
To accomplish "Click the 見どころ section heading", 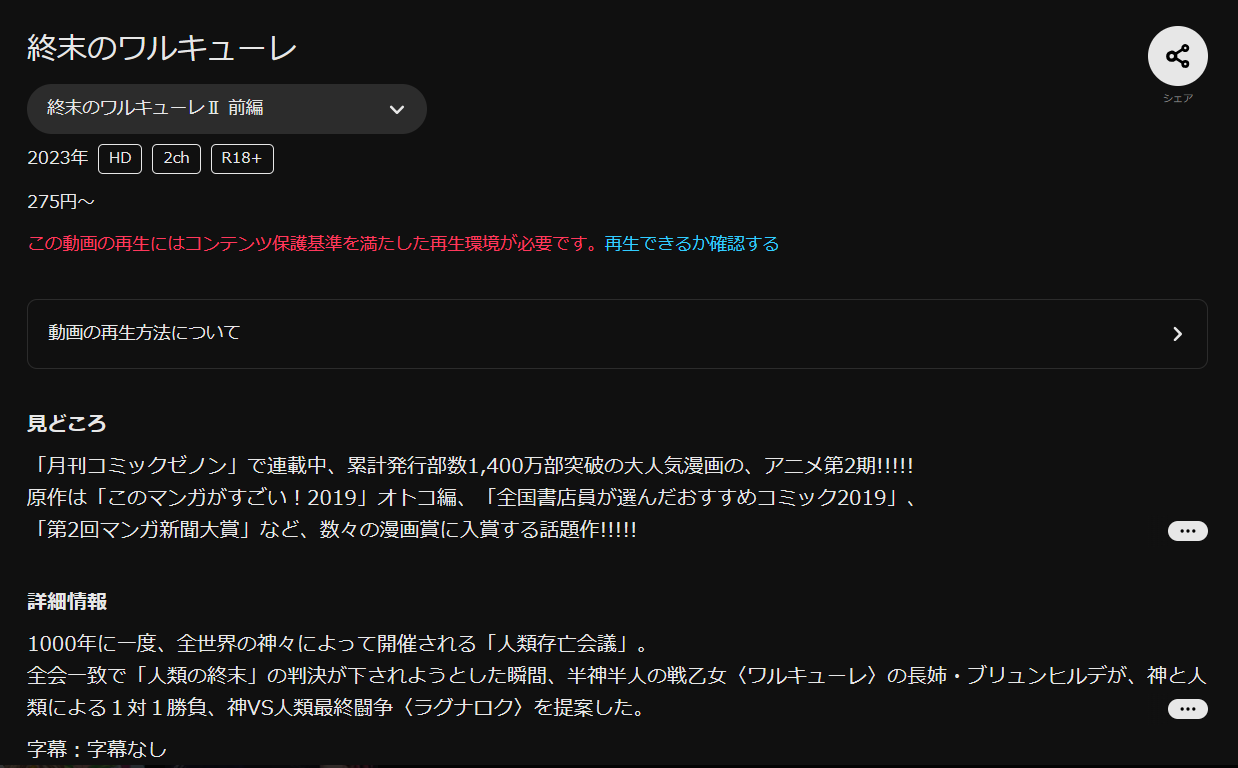I will coord(66,423).
